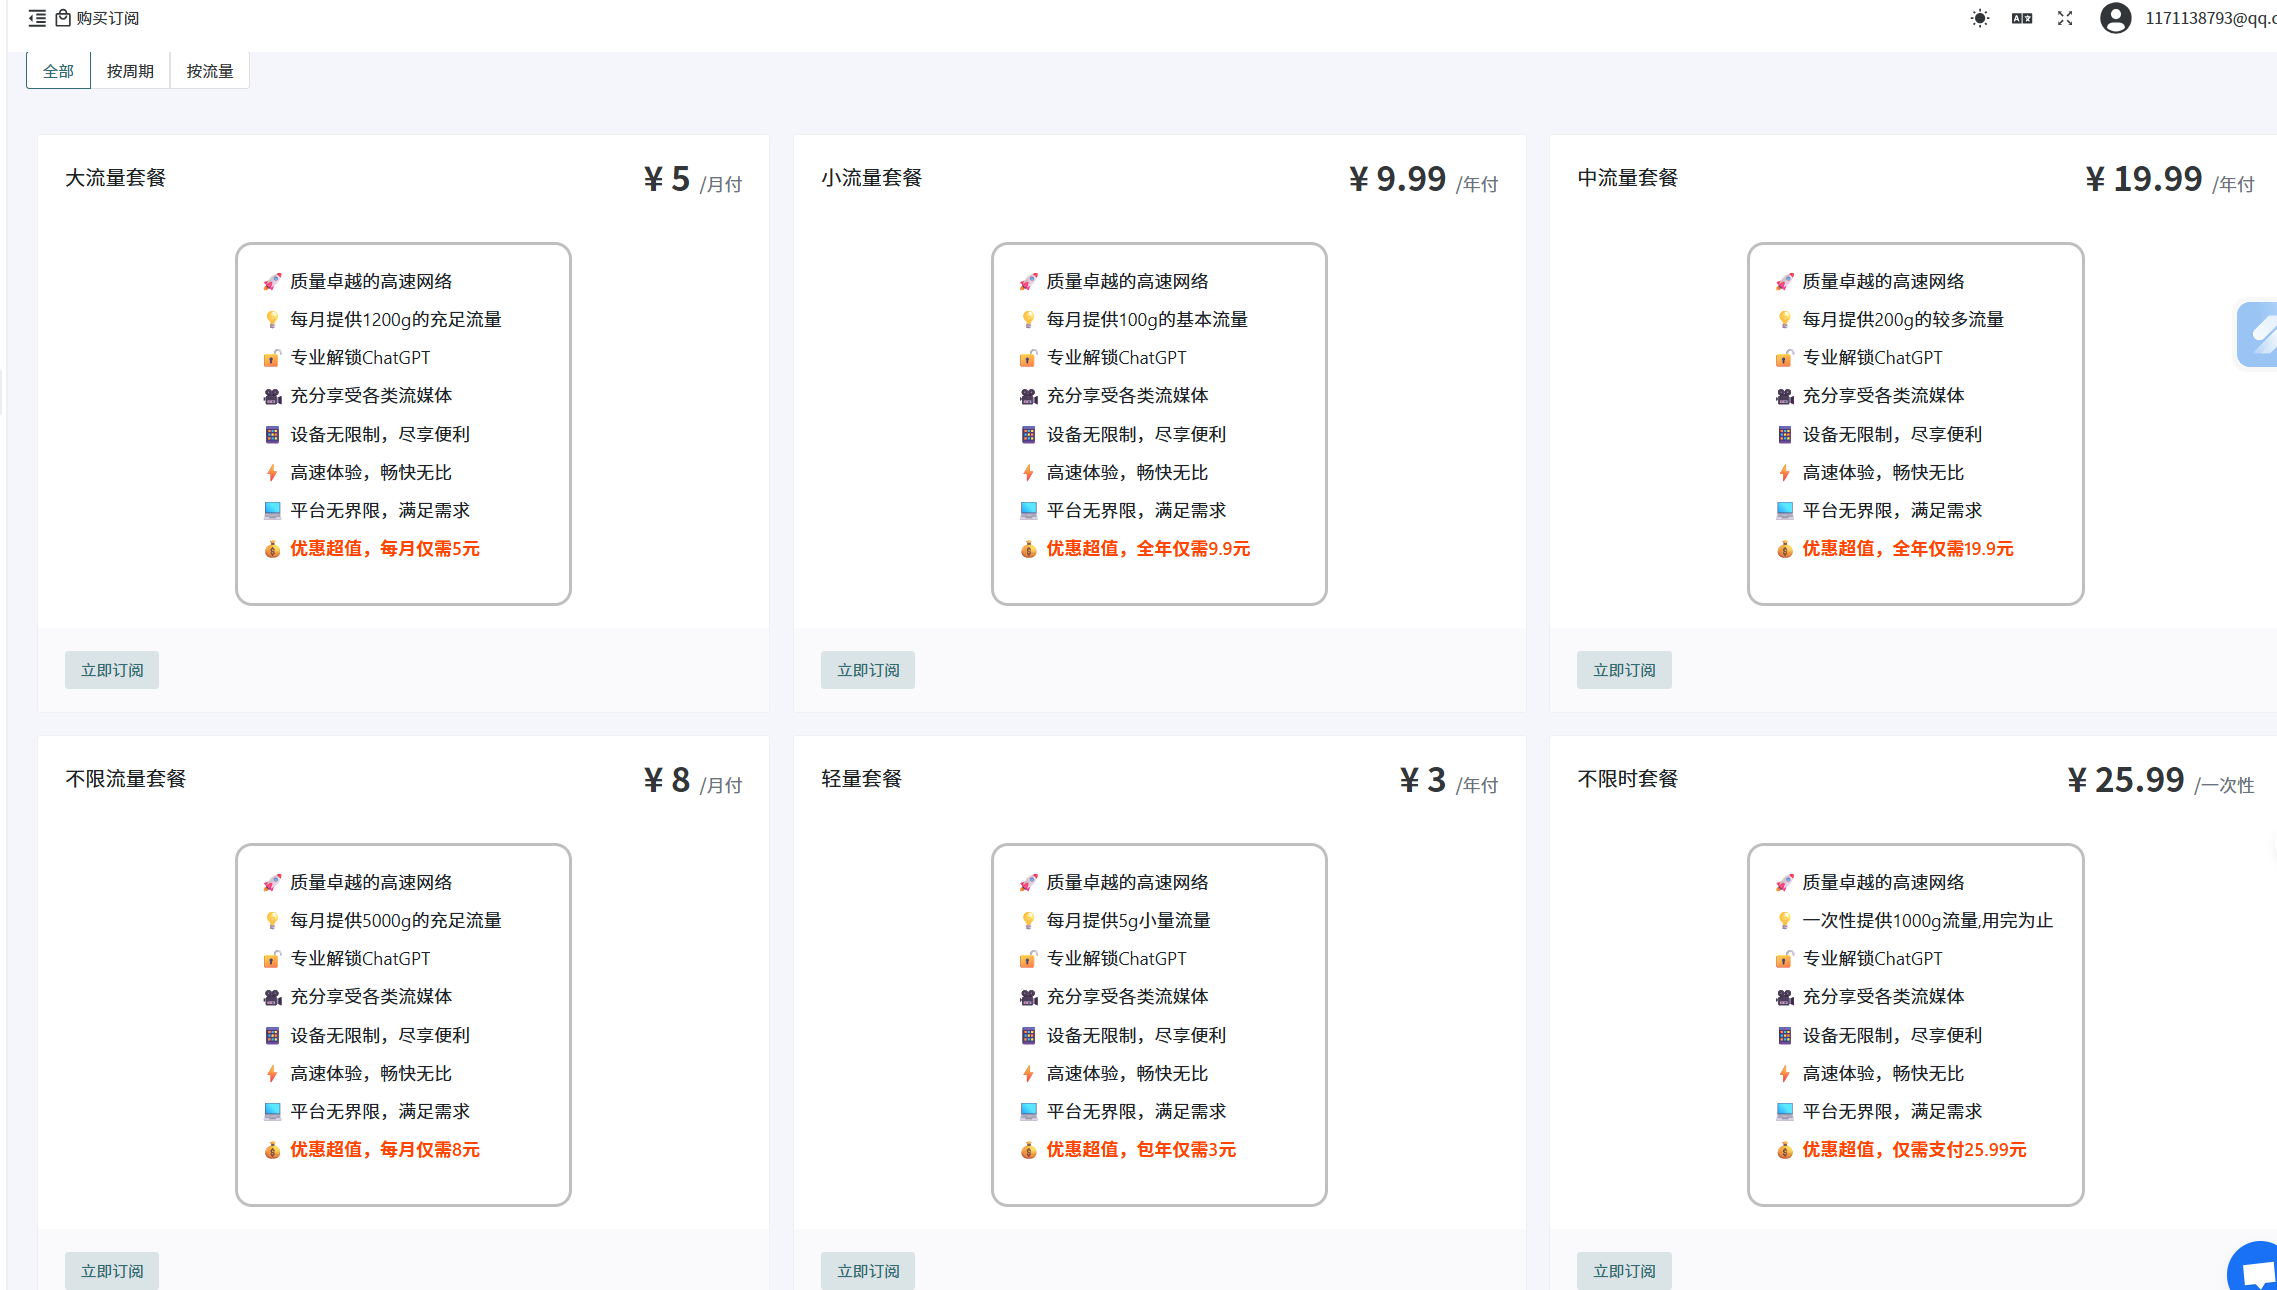Switch to the 按流量 tab
Viewport: 2277px width, 1290px height.
coord(210,71)
